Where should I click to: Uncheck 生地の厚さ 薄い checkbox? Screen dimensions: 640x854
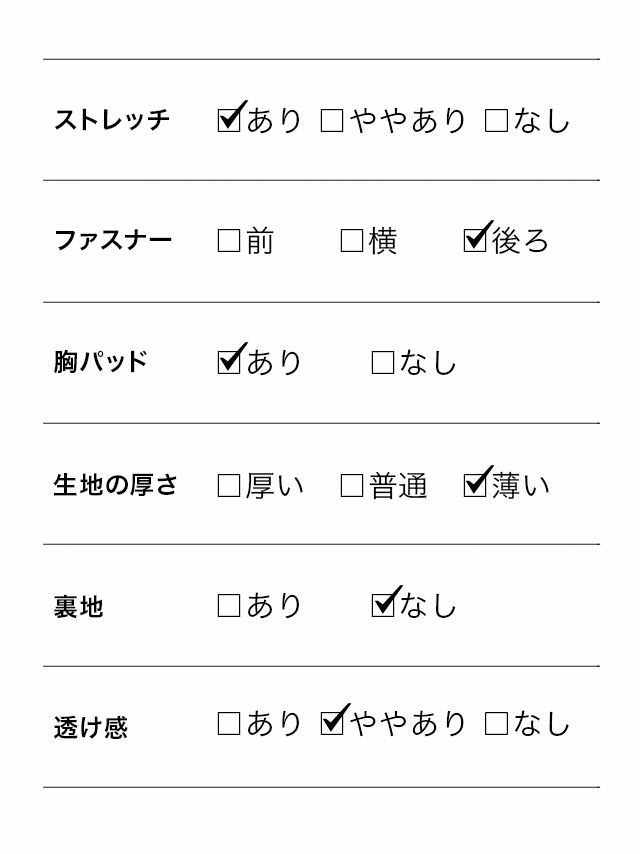475,486
